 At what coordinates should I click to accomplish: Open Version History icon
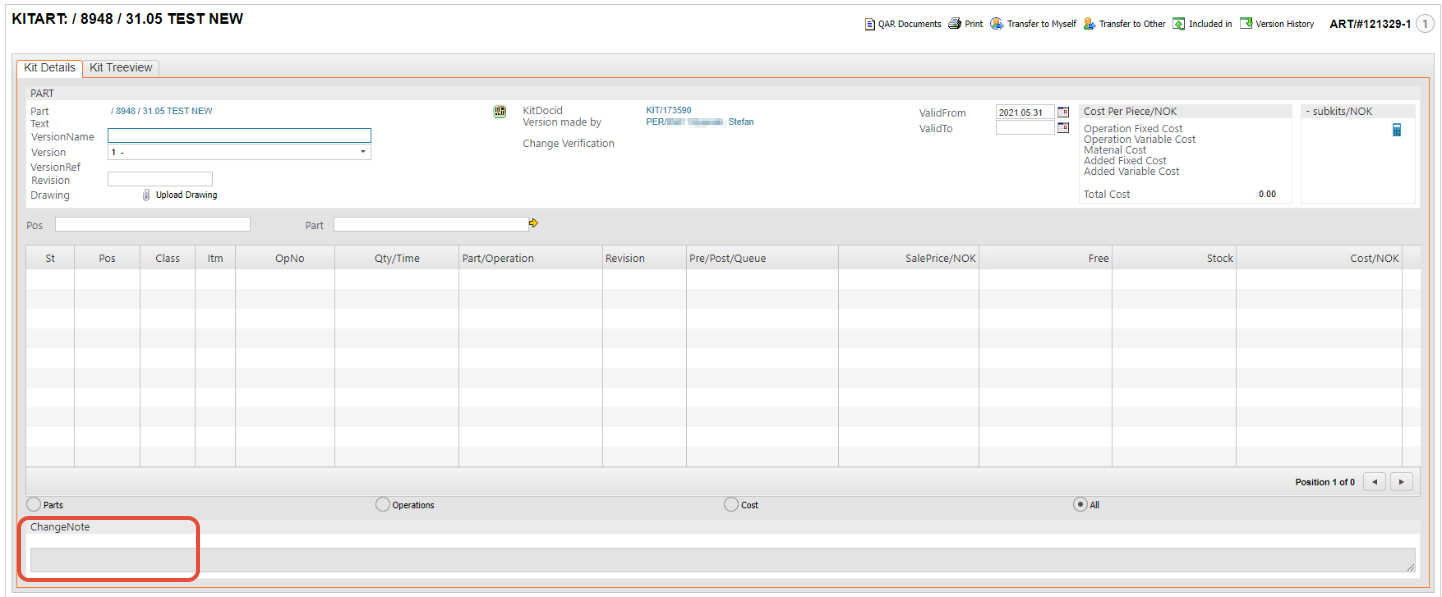1246,24
